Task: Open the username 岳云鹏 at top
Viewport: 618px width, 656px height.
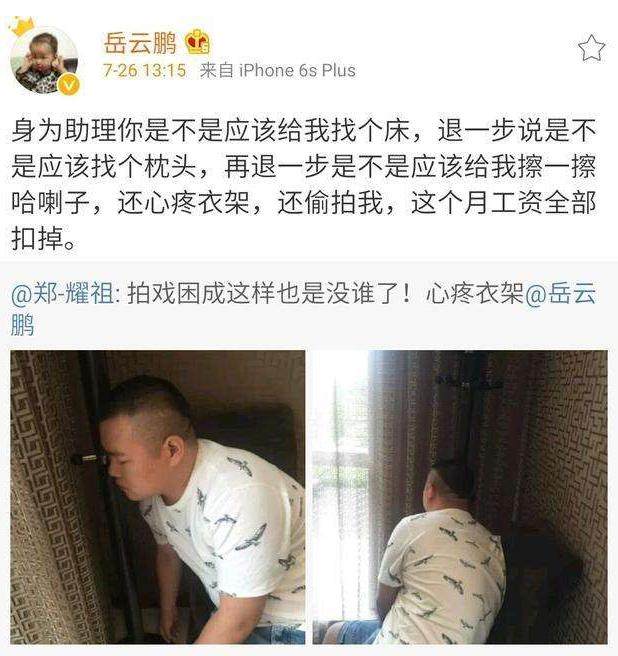Action: 140,43
